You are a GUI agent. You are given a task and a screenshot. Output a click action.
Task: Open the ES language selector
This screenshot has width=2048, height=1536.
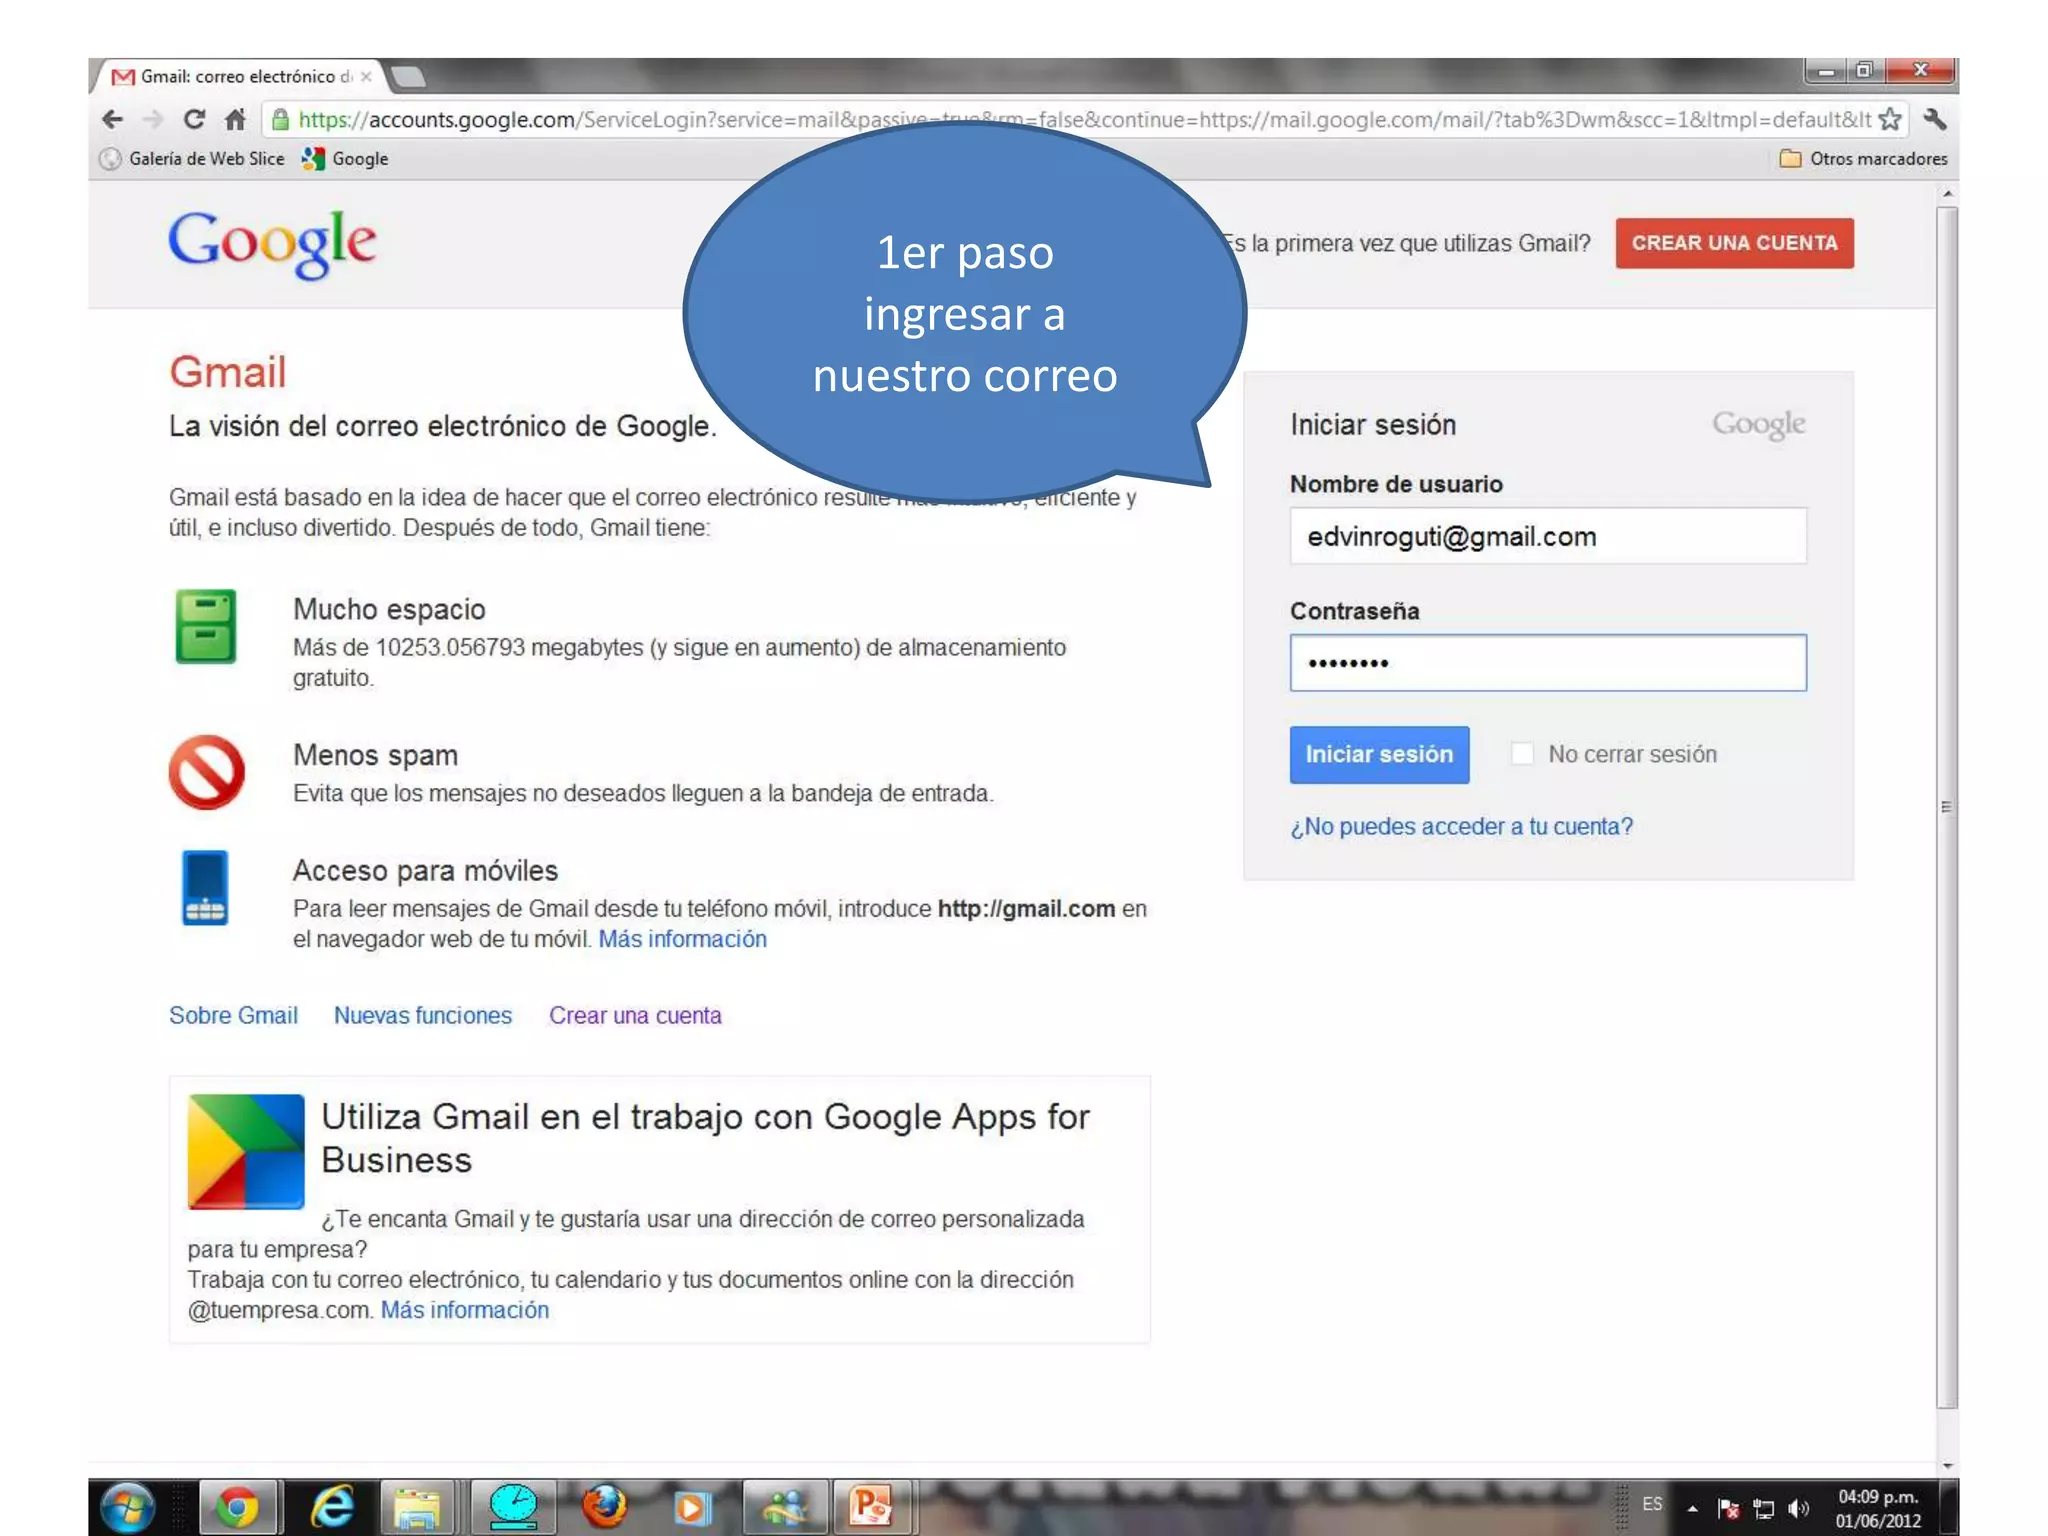pyautogui.click(x=1652, y=1504)
